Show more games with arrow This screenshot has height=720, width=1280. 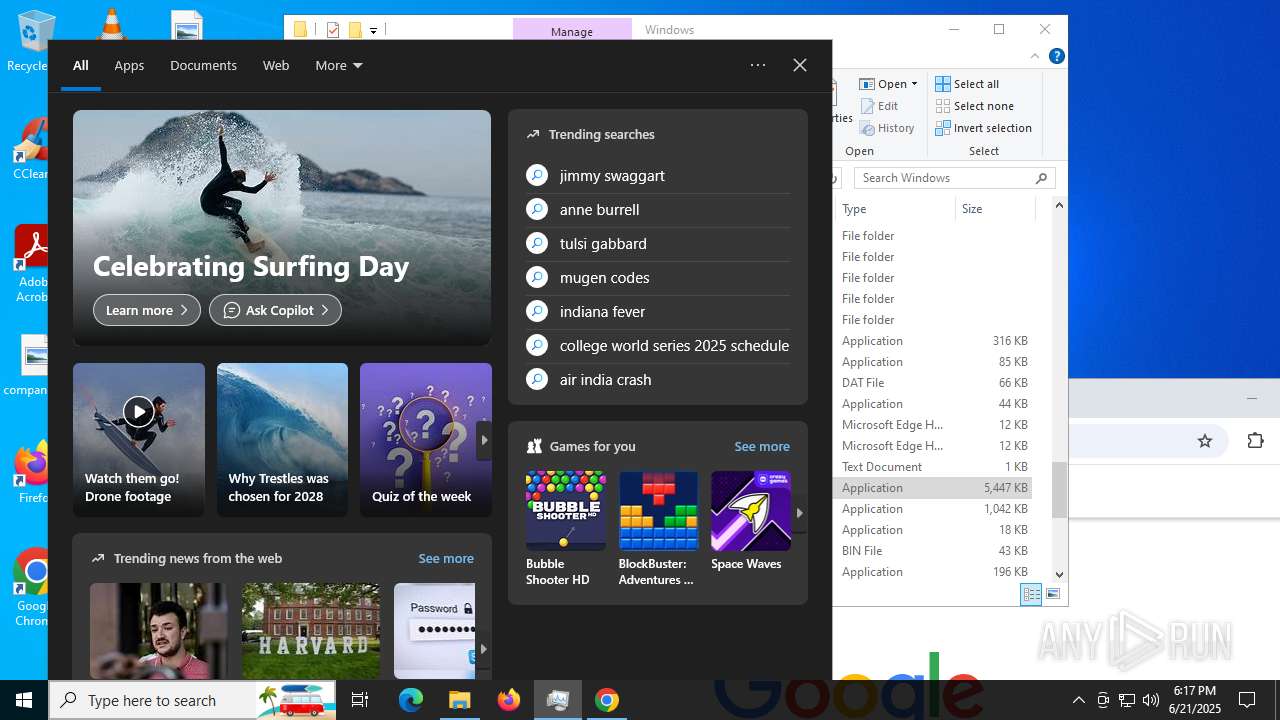[x=799, y=512]
